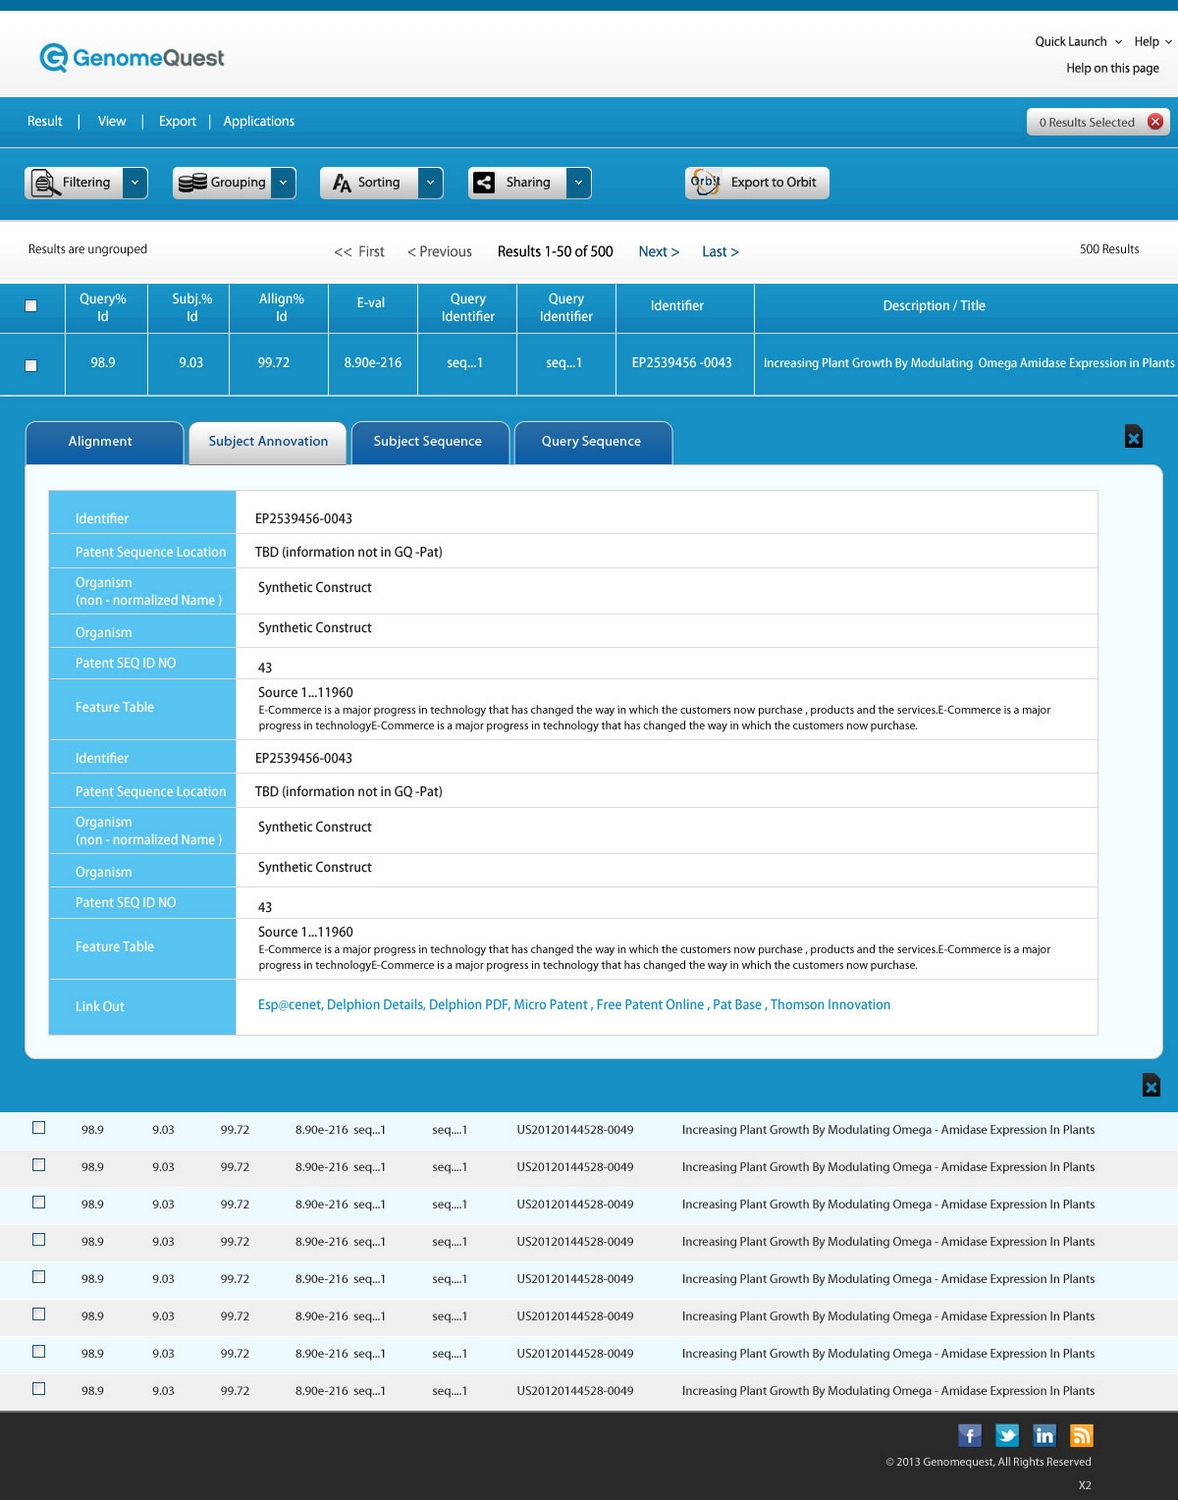Open the Help dropdown menu
1178x1500 pixels.
(x=1153, y=41)
